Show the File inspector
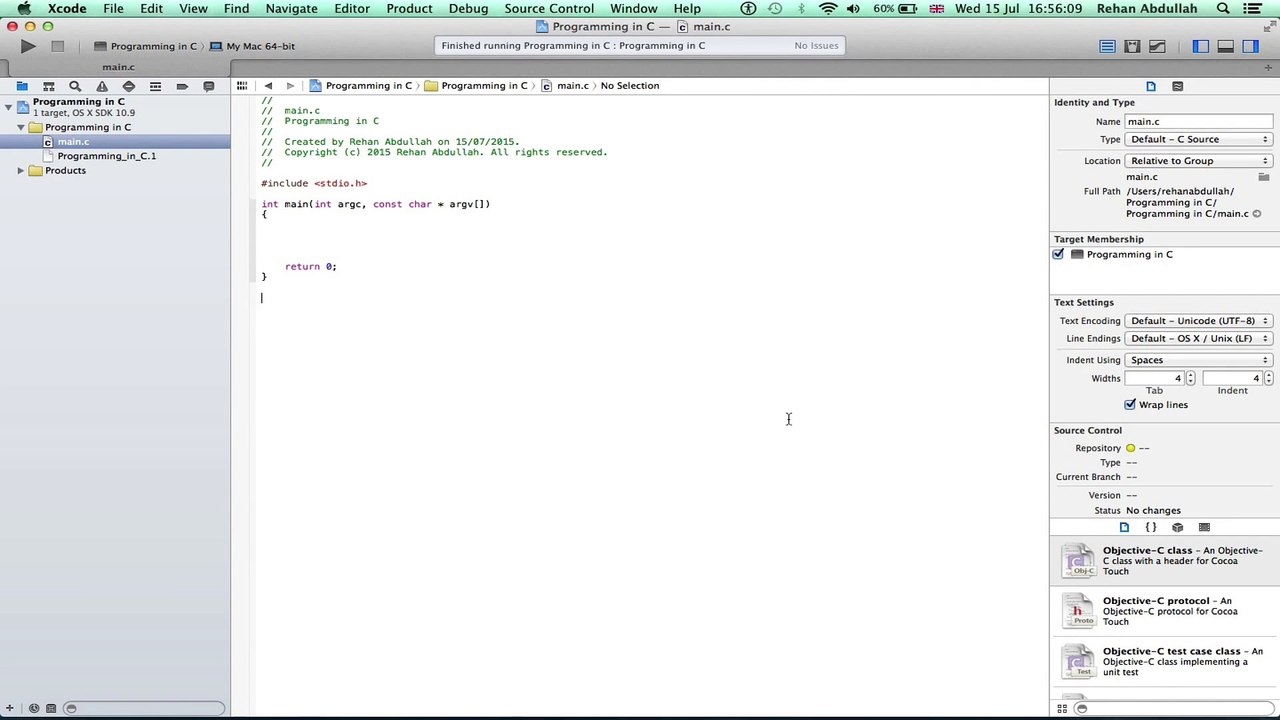The width and height of the screenshot is (1280, 720). click(1151, 87)
